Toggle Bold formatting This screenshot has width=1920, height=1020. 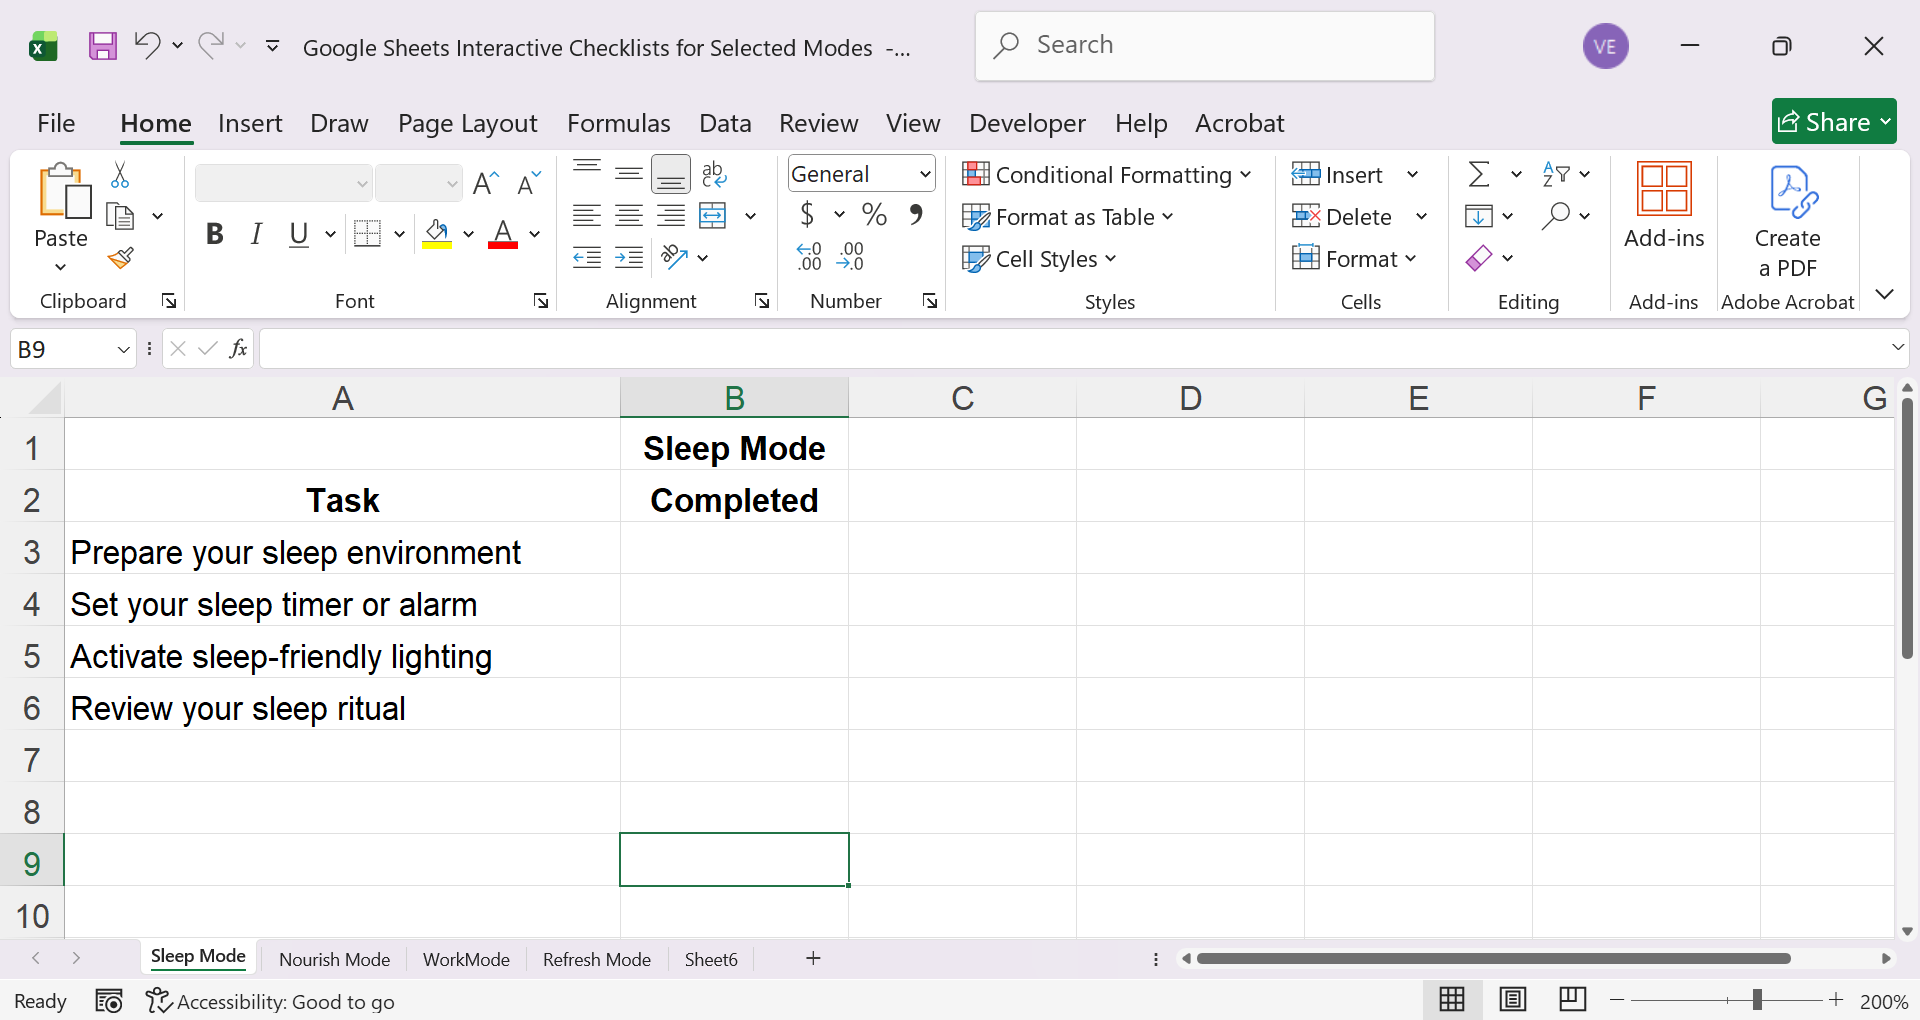[214, 235]
